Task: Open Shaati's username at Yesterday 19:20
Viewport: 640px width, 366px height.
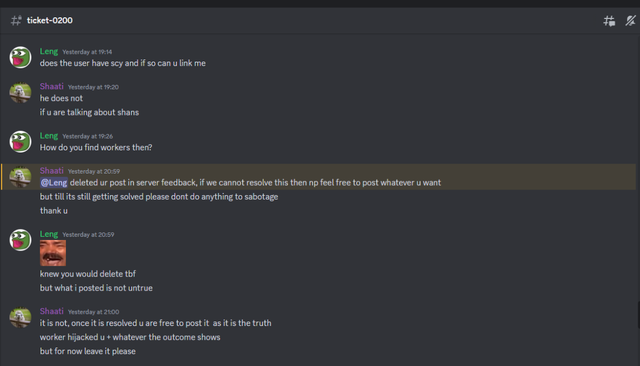Action: pos(51,87)
